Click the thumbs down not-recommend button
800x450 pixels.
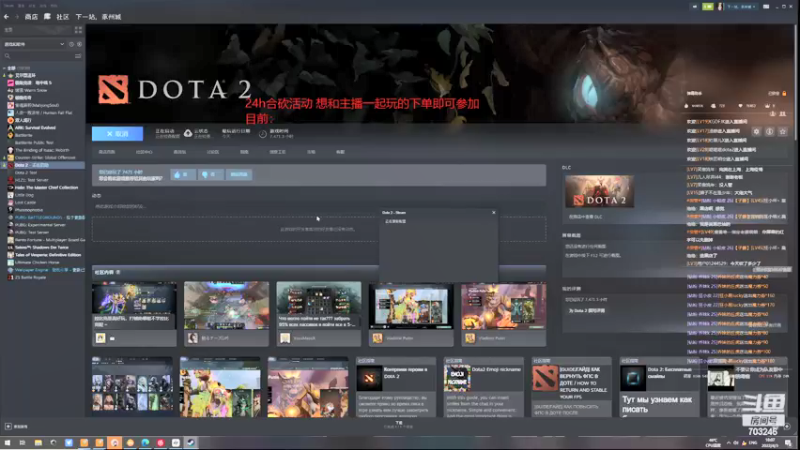pos(210,174)
